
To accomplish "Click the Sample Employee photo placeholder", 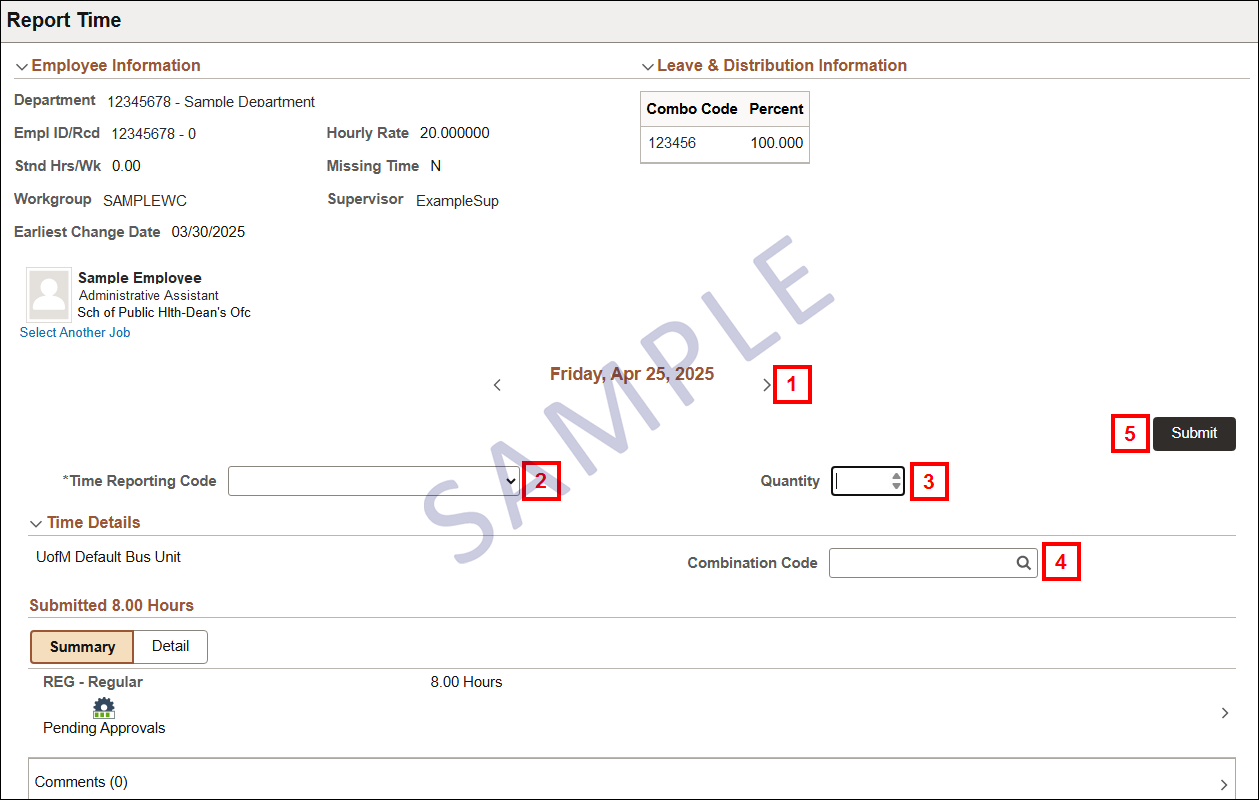I will [x=49, y=294].
